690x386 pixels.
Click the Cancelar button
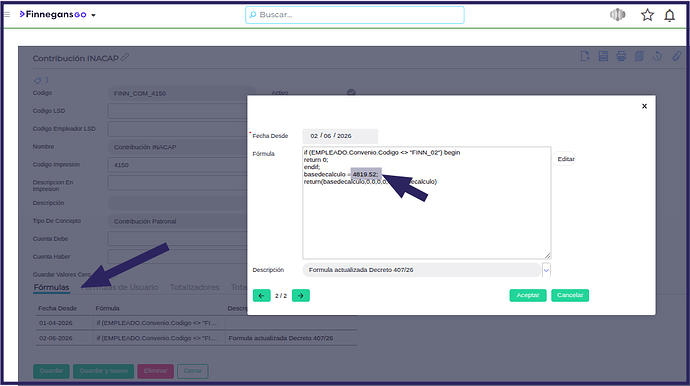click(x=570, y=295)
